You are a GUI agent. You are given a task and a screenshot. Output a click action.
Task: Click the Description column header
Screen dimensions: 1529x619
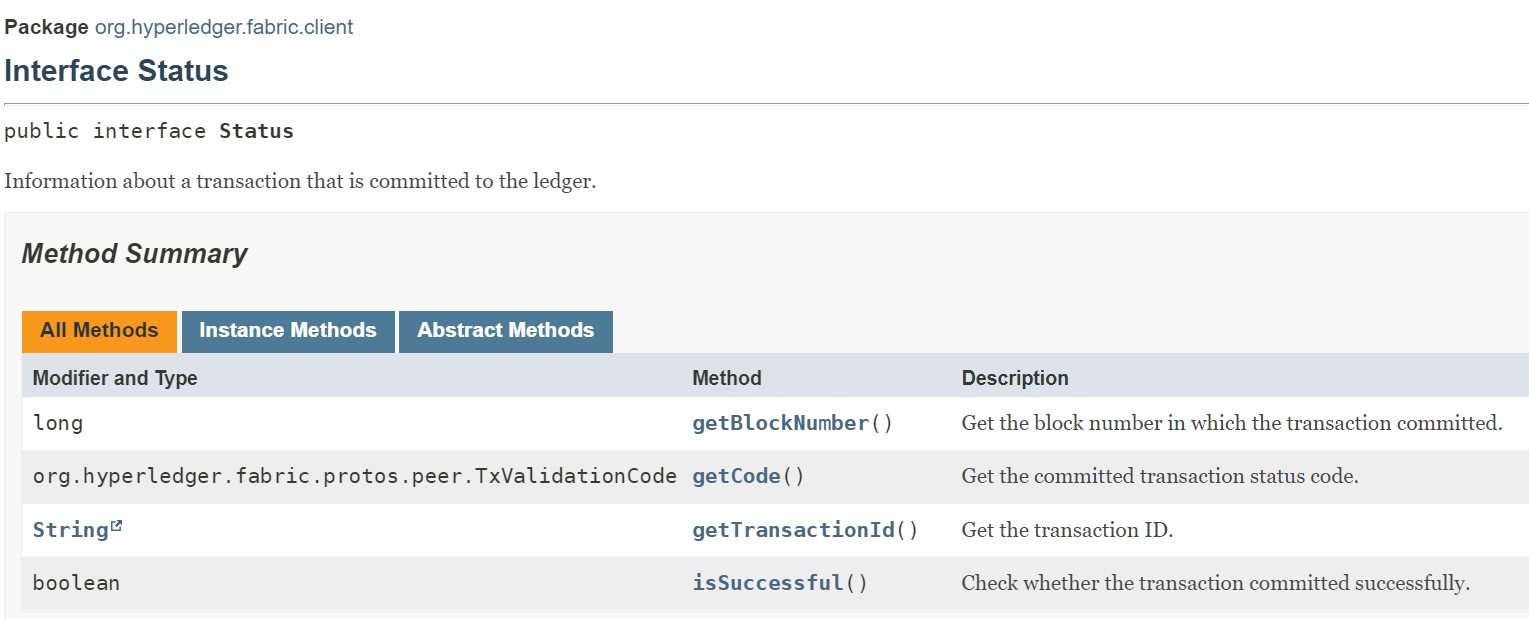pyautogui.click(x=1015, y=378)
